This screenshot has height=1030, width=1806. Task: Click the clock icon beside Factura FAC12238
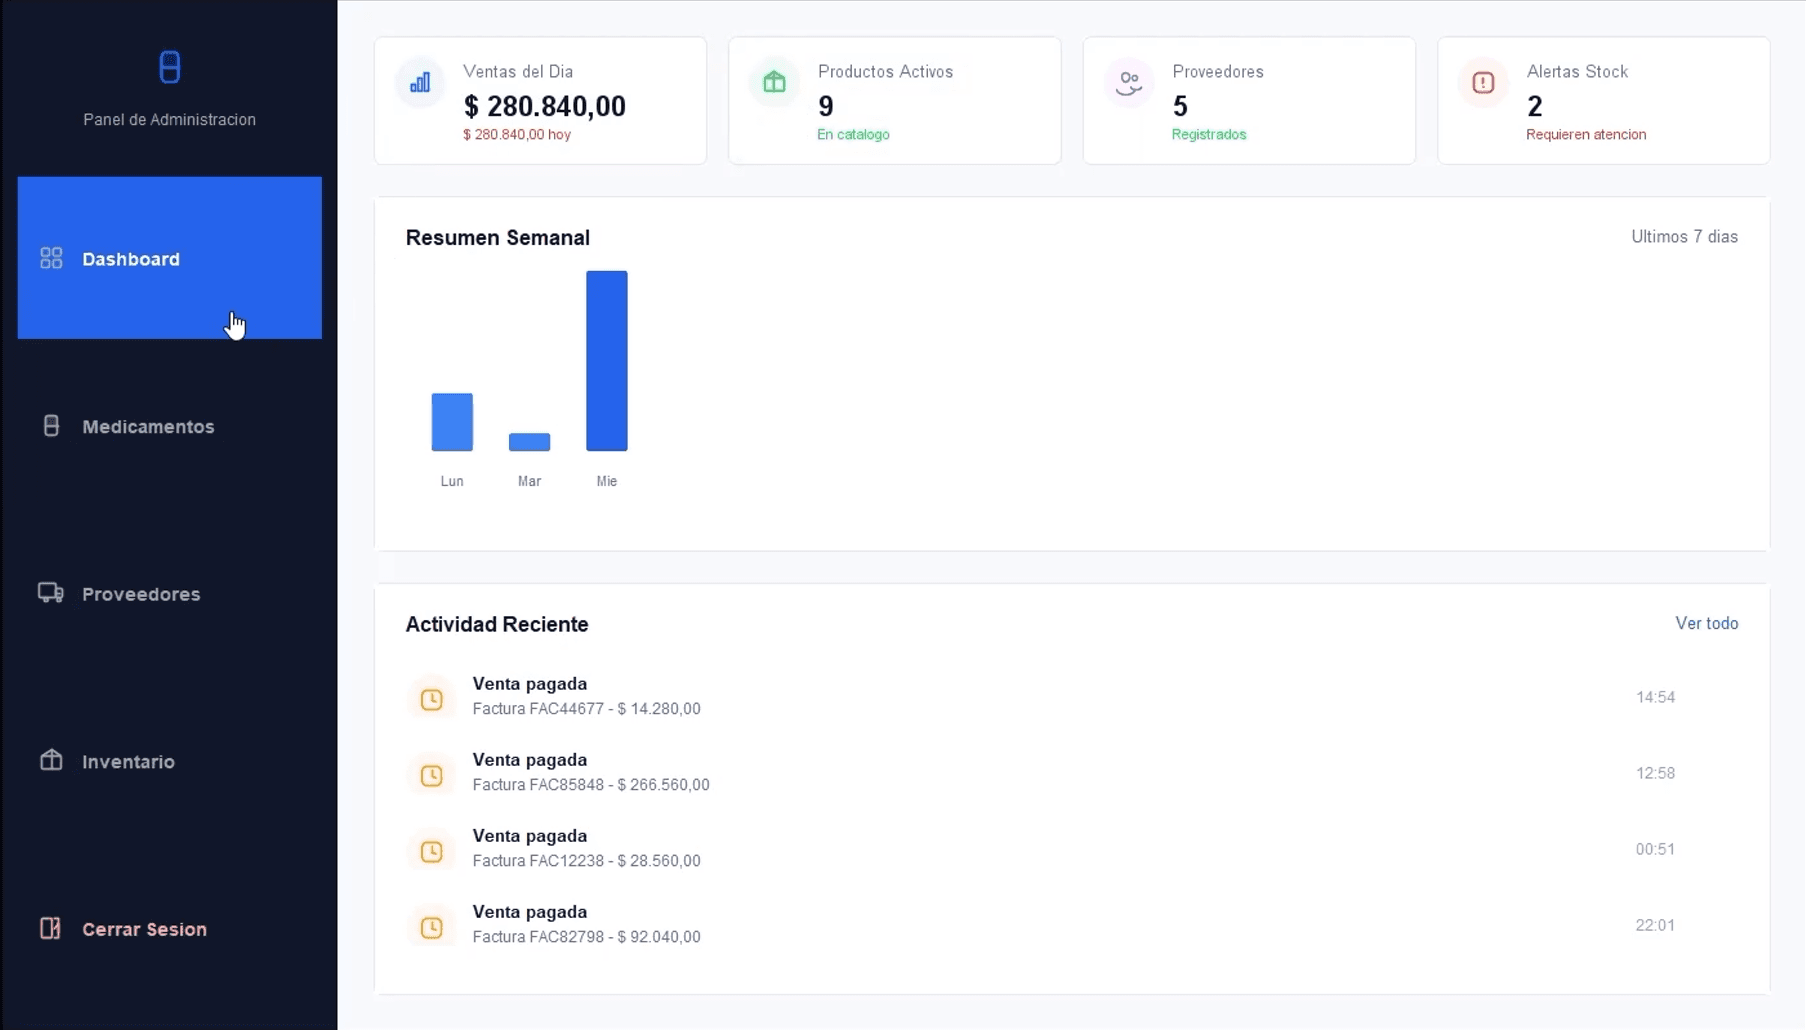click(x=431, y=851)
